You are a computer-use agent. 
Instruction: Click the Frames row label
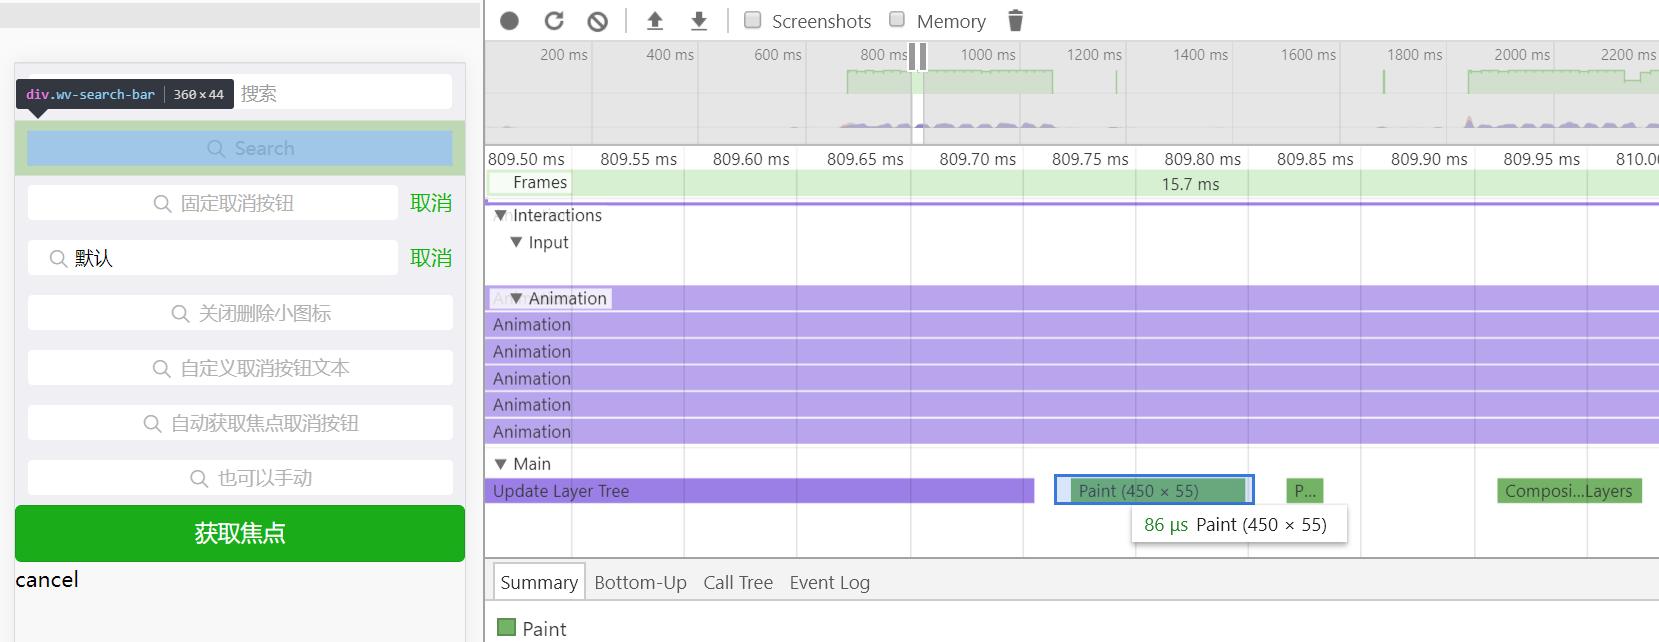tap(540, 182)
